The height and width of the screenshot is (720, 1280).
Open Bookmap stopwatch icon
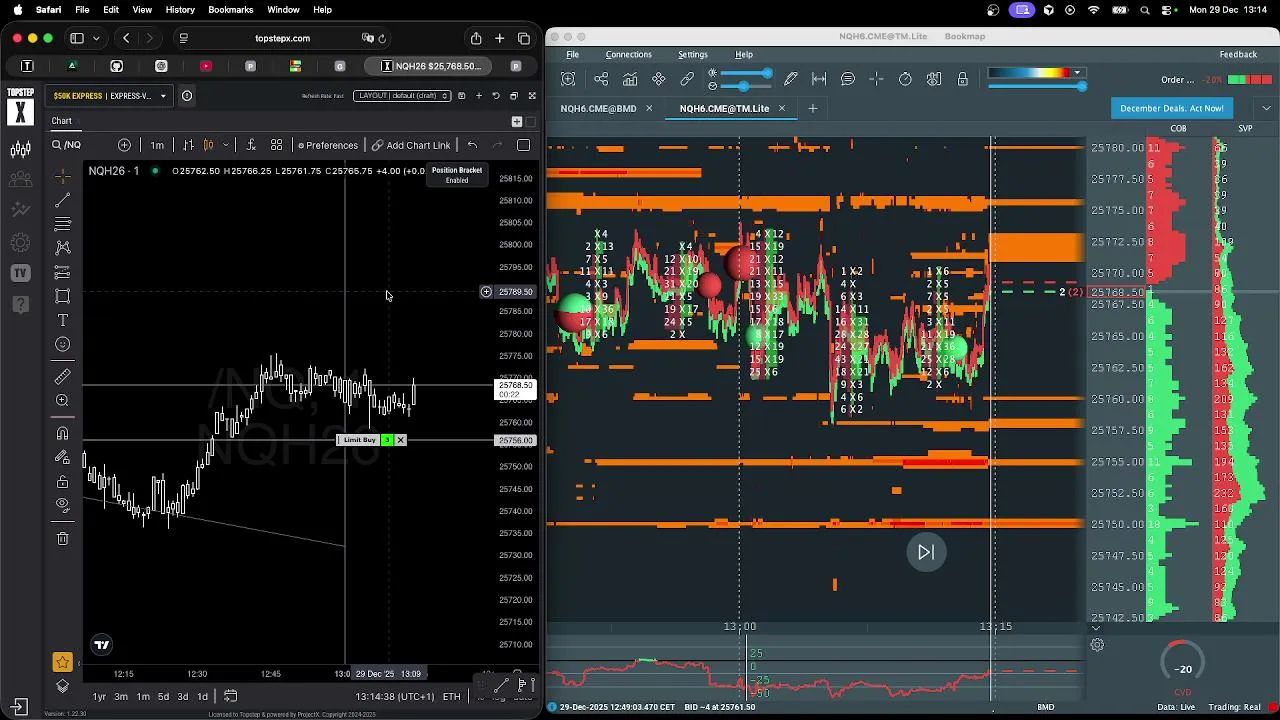pos(905,79)
